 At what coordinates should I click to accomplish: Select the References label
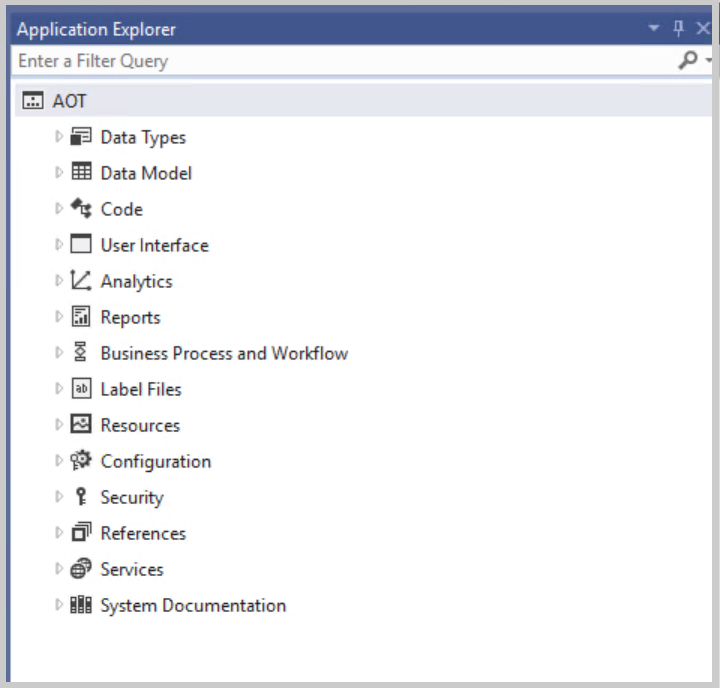(143, 533)
